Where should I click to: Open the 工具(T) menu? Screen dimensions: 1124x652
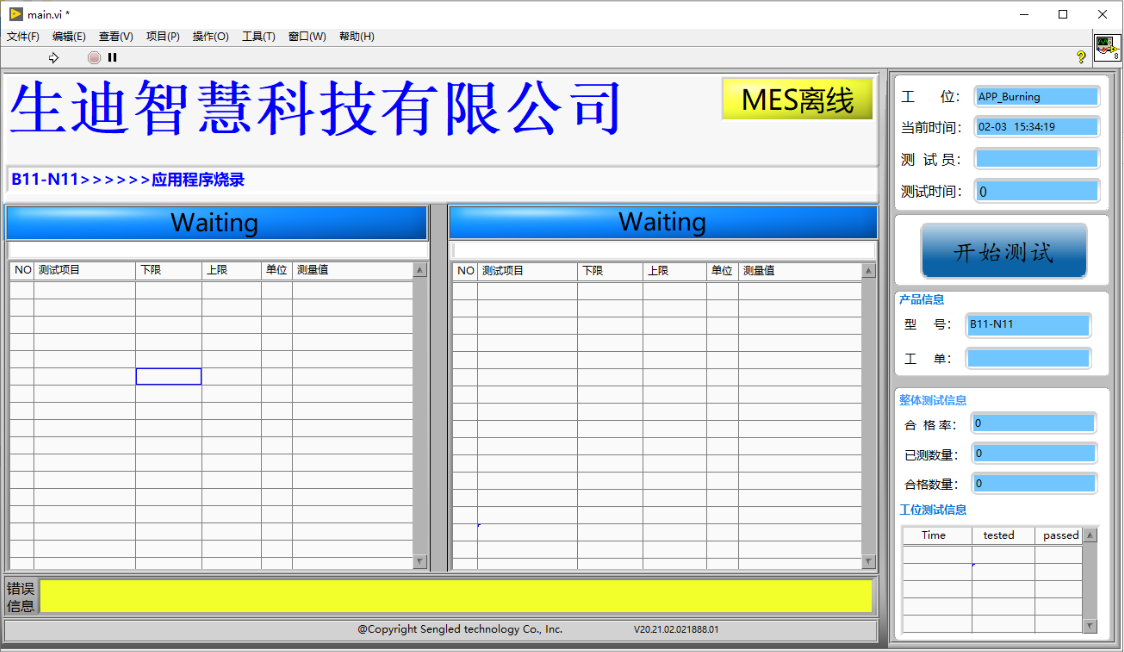pos(259,37)
